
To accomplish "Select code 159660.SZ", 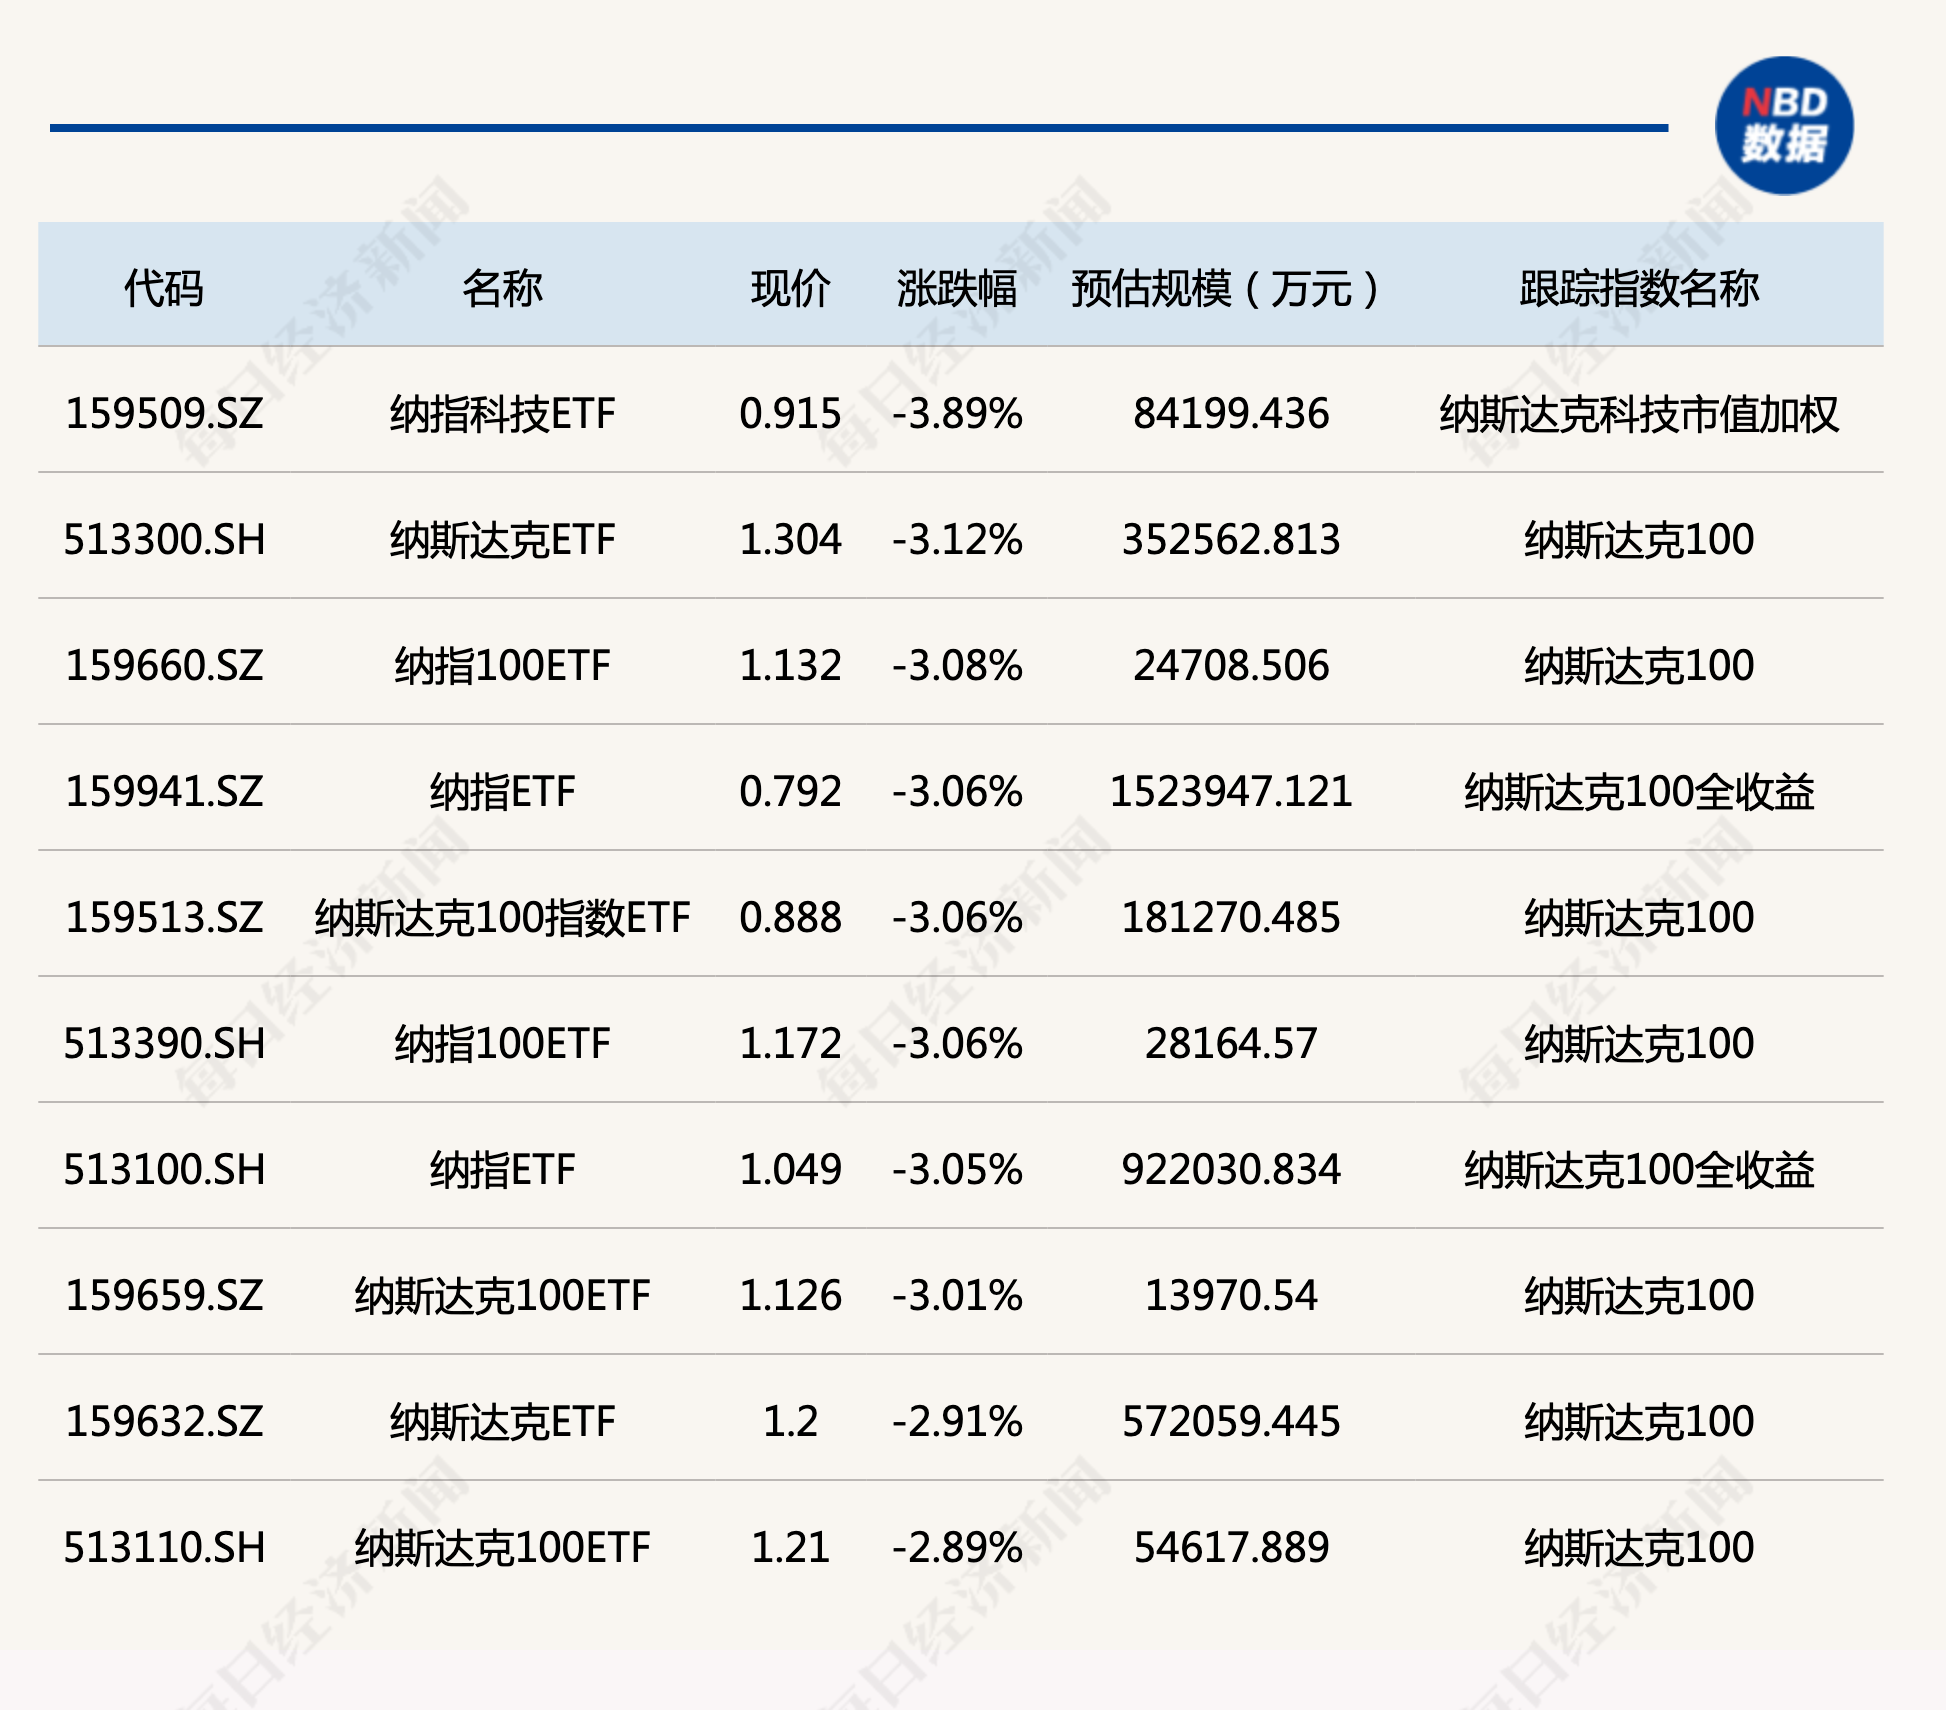I will coord(164,666).
